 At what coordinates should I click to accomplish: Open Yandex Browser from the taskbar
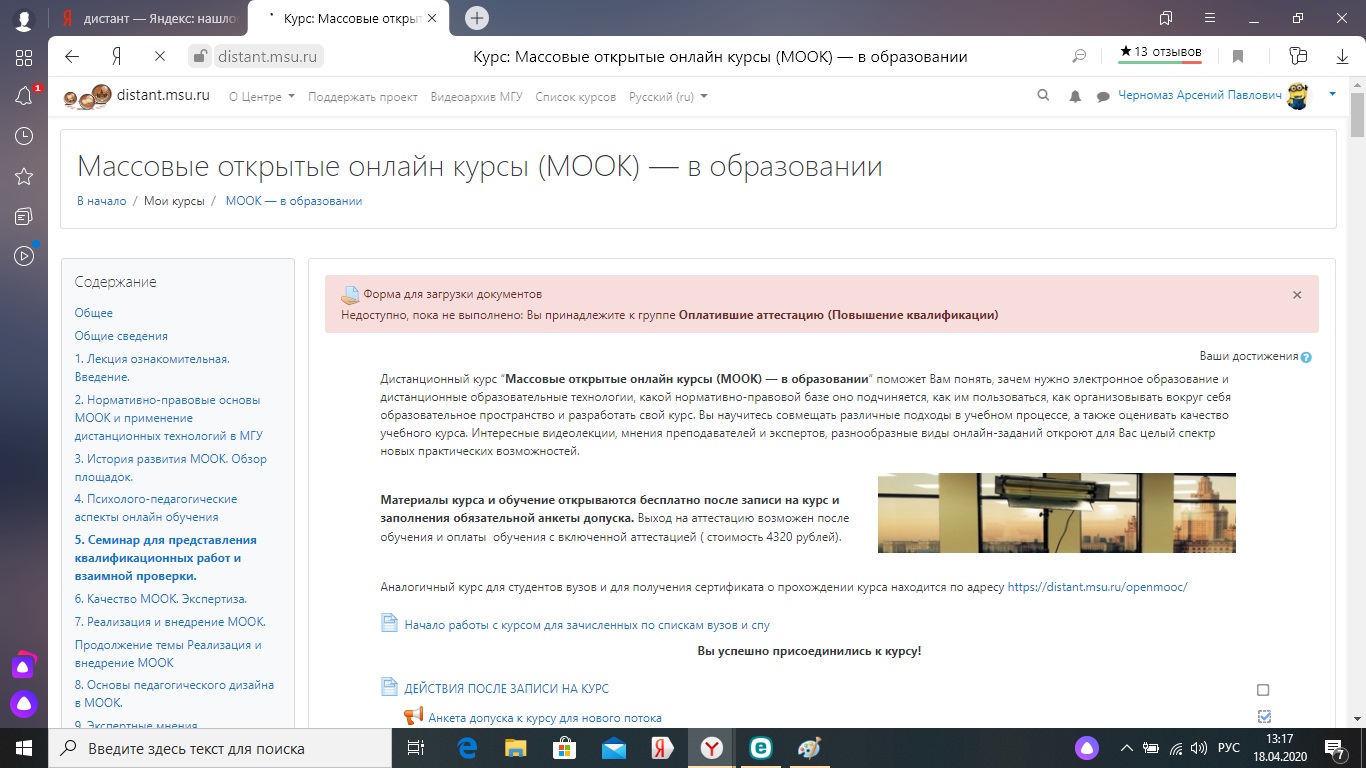tap(711, 748)
